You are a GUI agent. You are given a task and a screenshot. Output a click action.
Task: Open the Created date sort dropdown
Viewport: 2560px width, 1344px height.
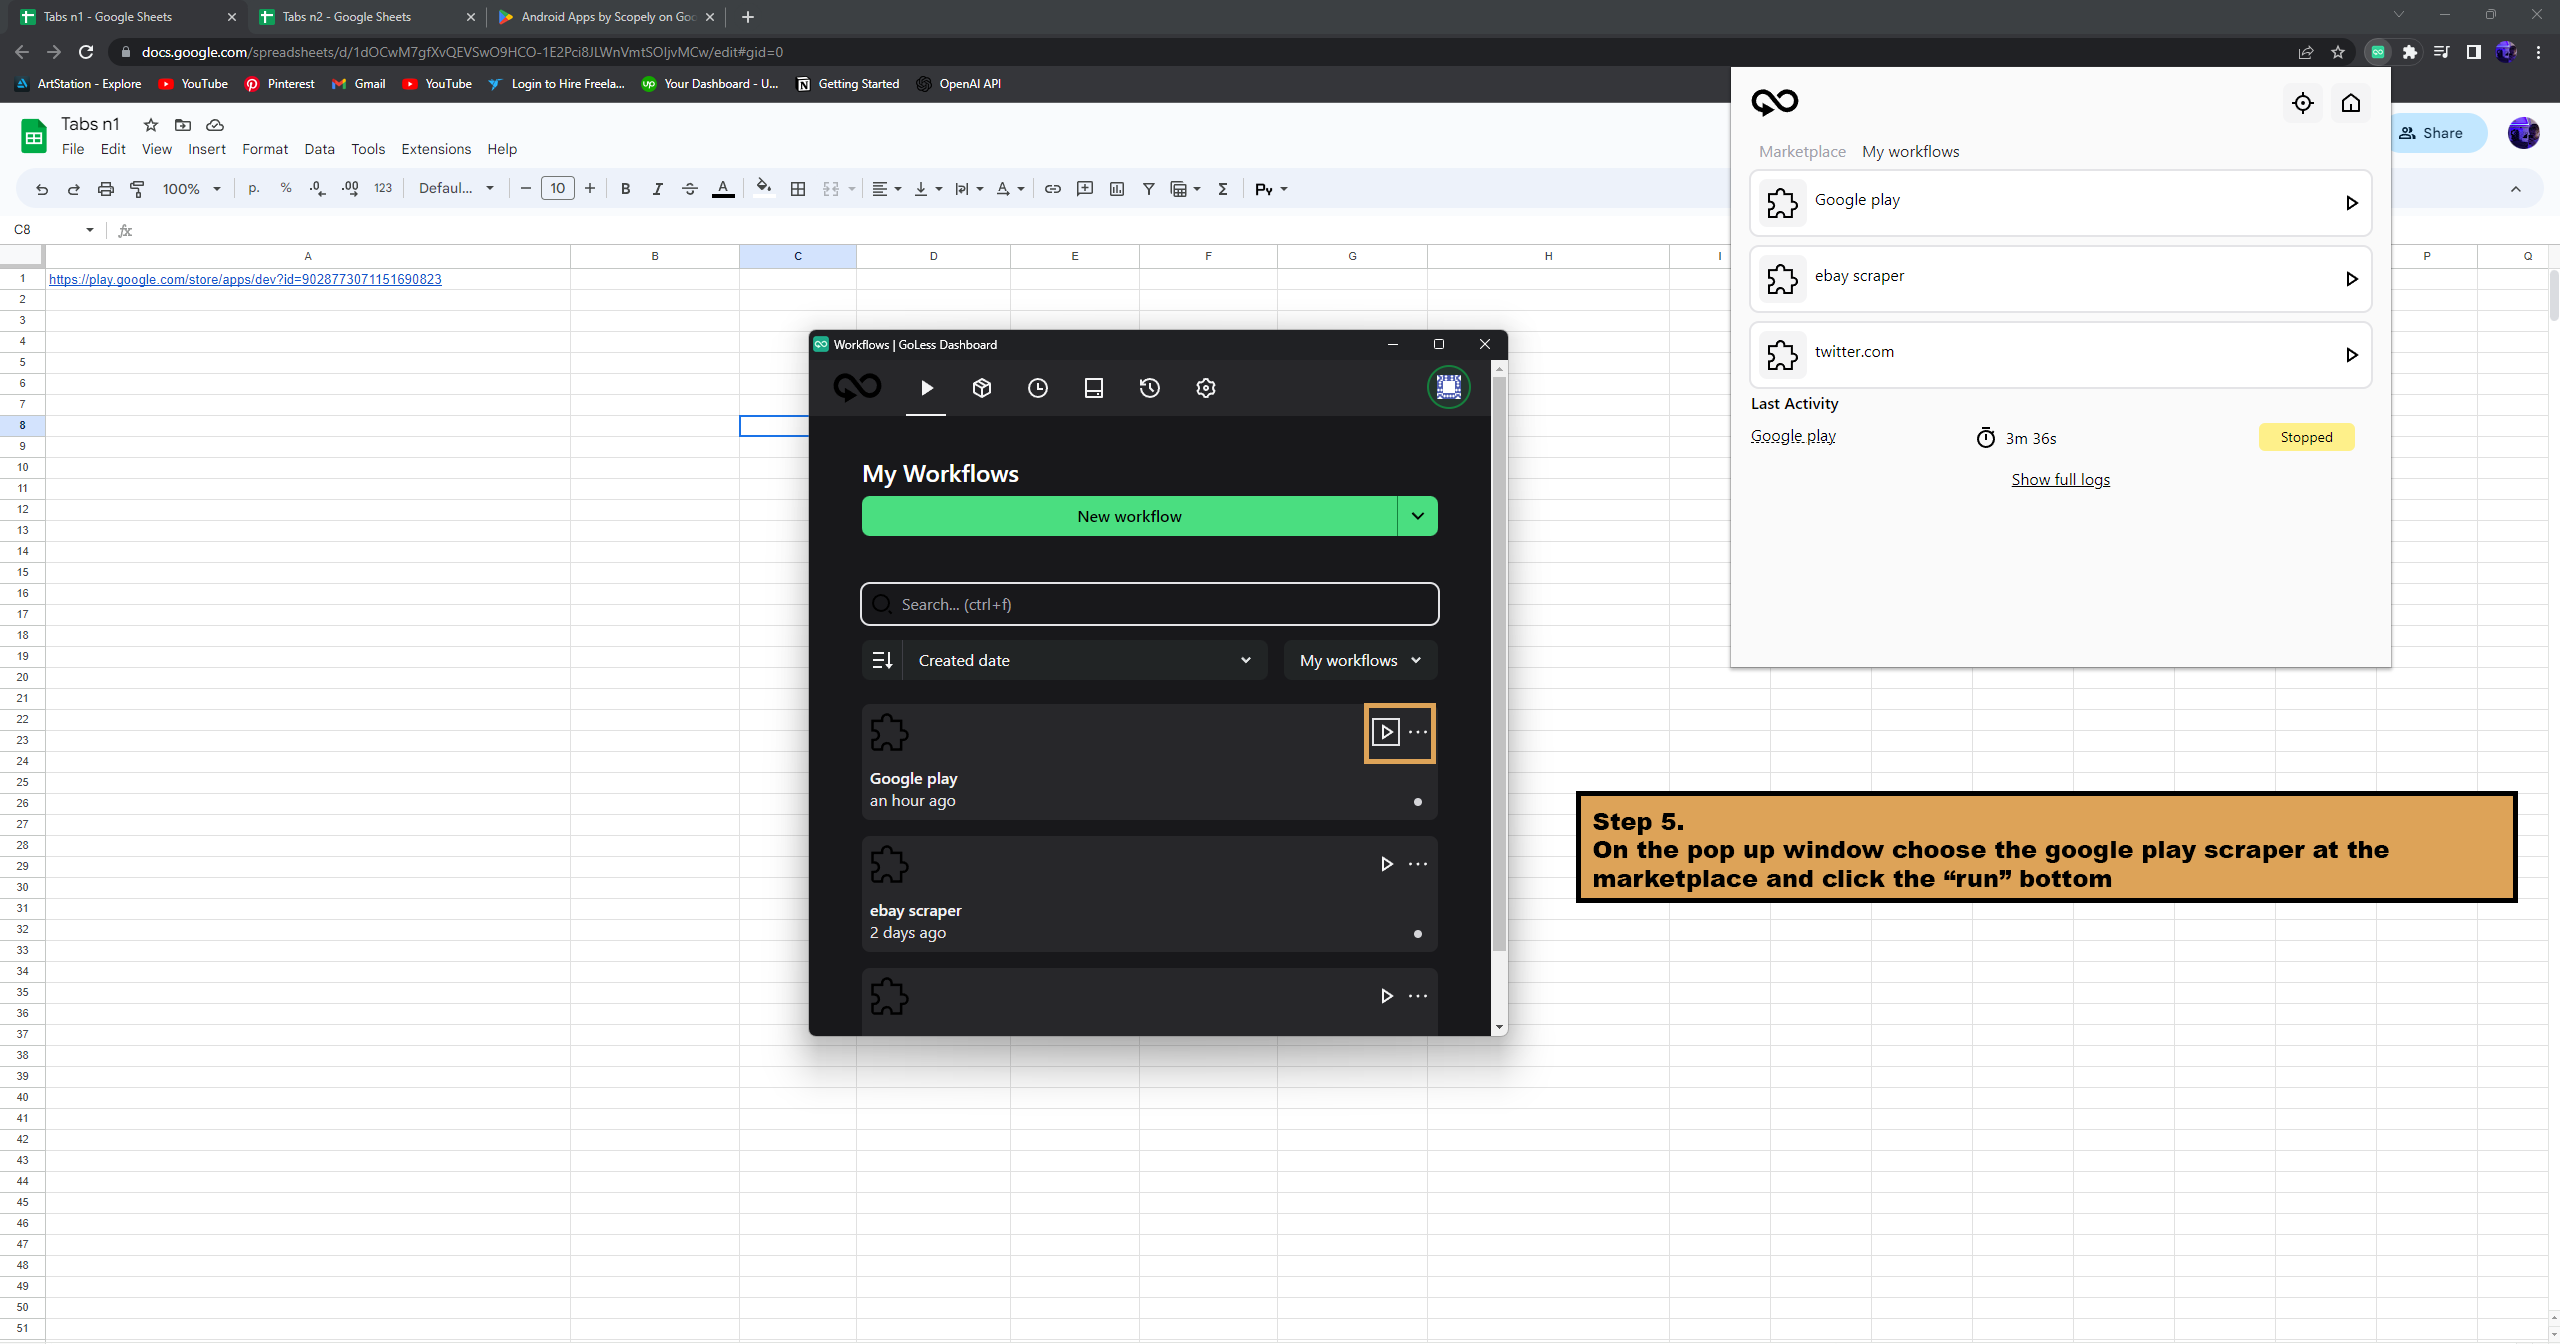point(1085,660)
